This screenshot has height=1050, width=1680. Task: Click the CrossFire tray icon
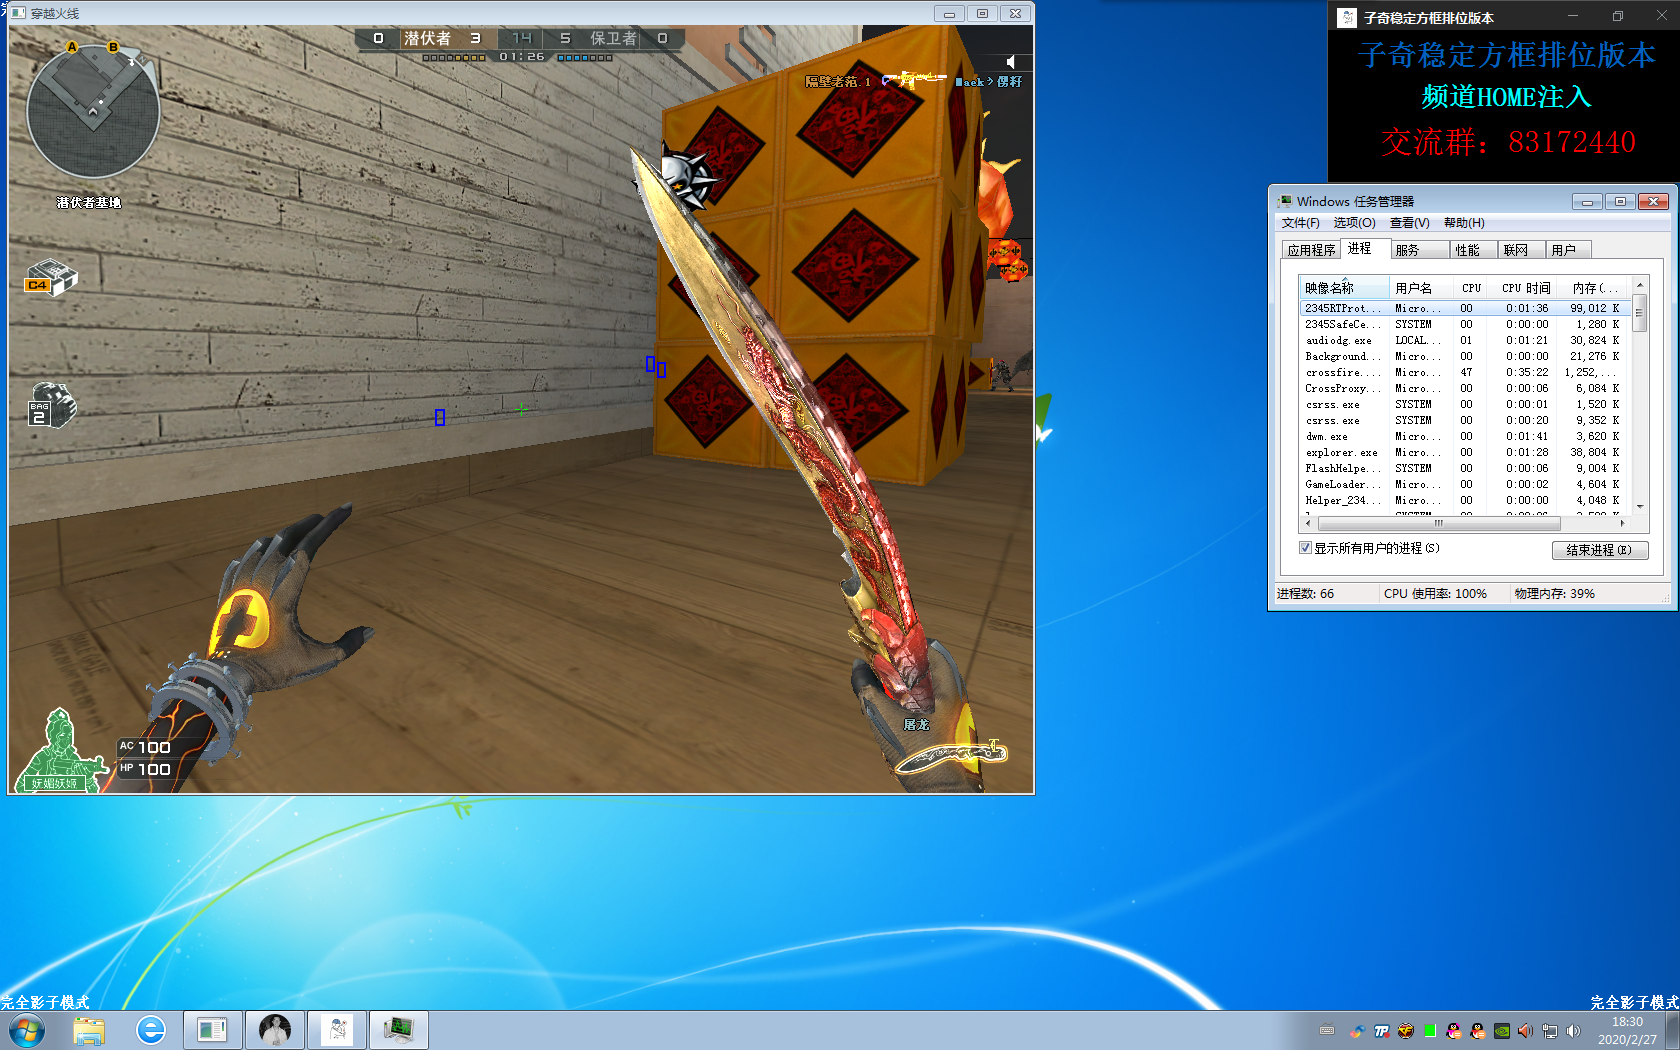tap(1406, 1031)
